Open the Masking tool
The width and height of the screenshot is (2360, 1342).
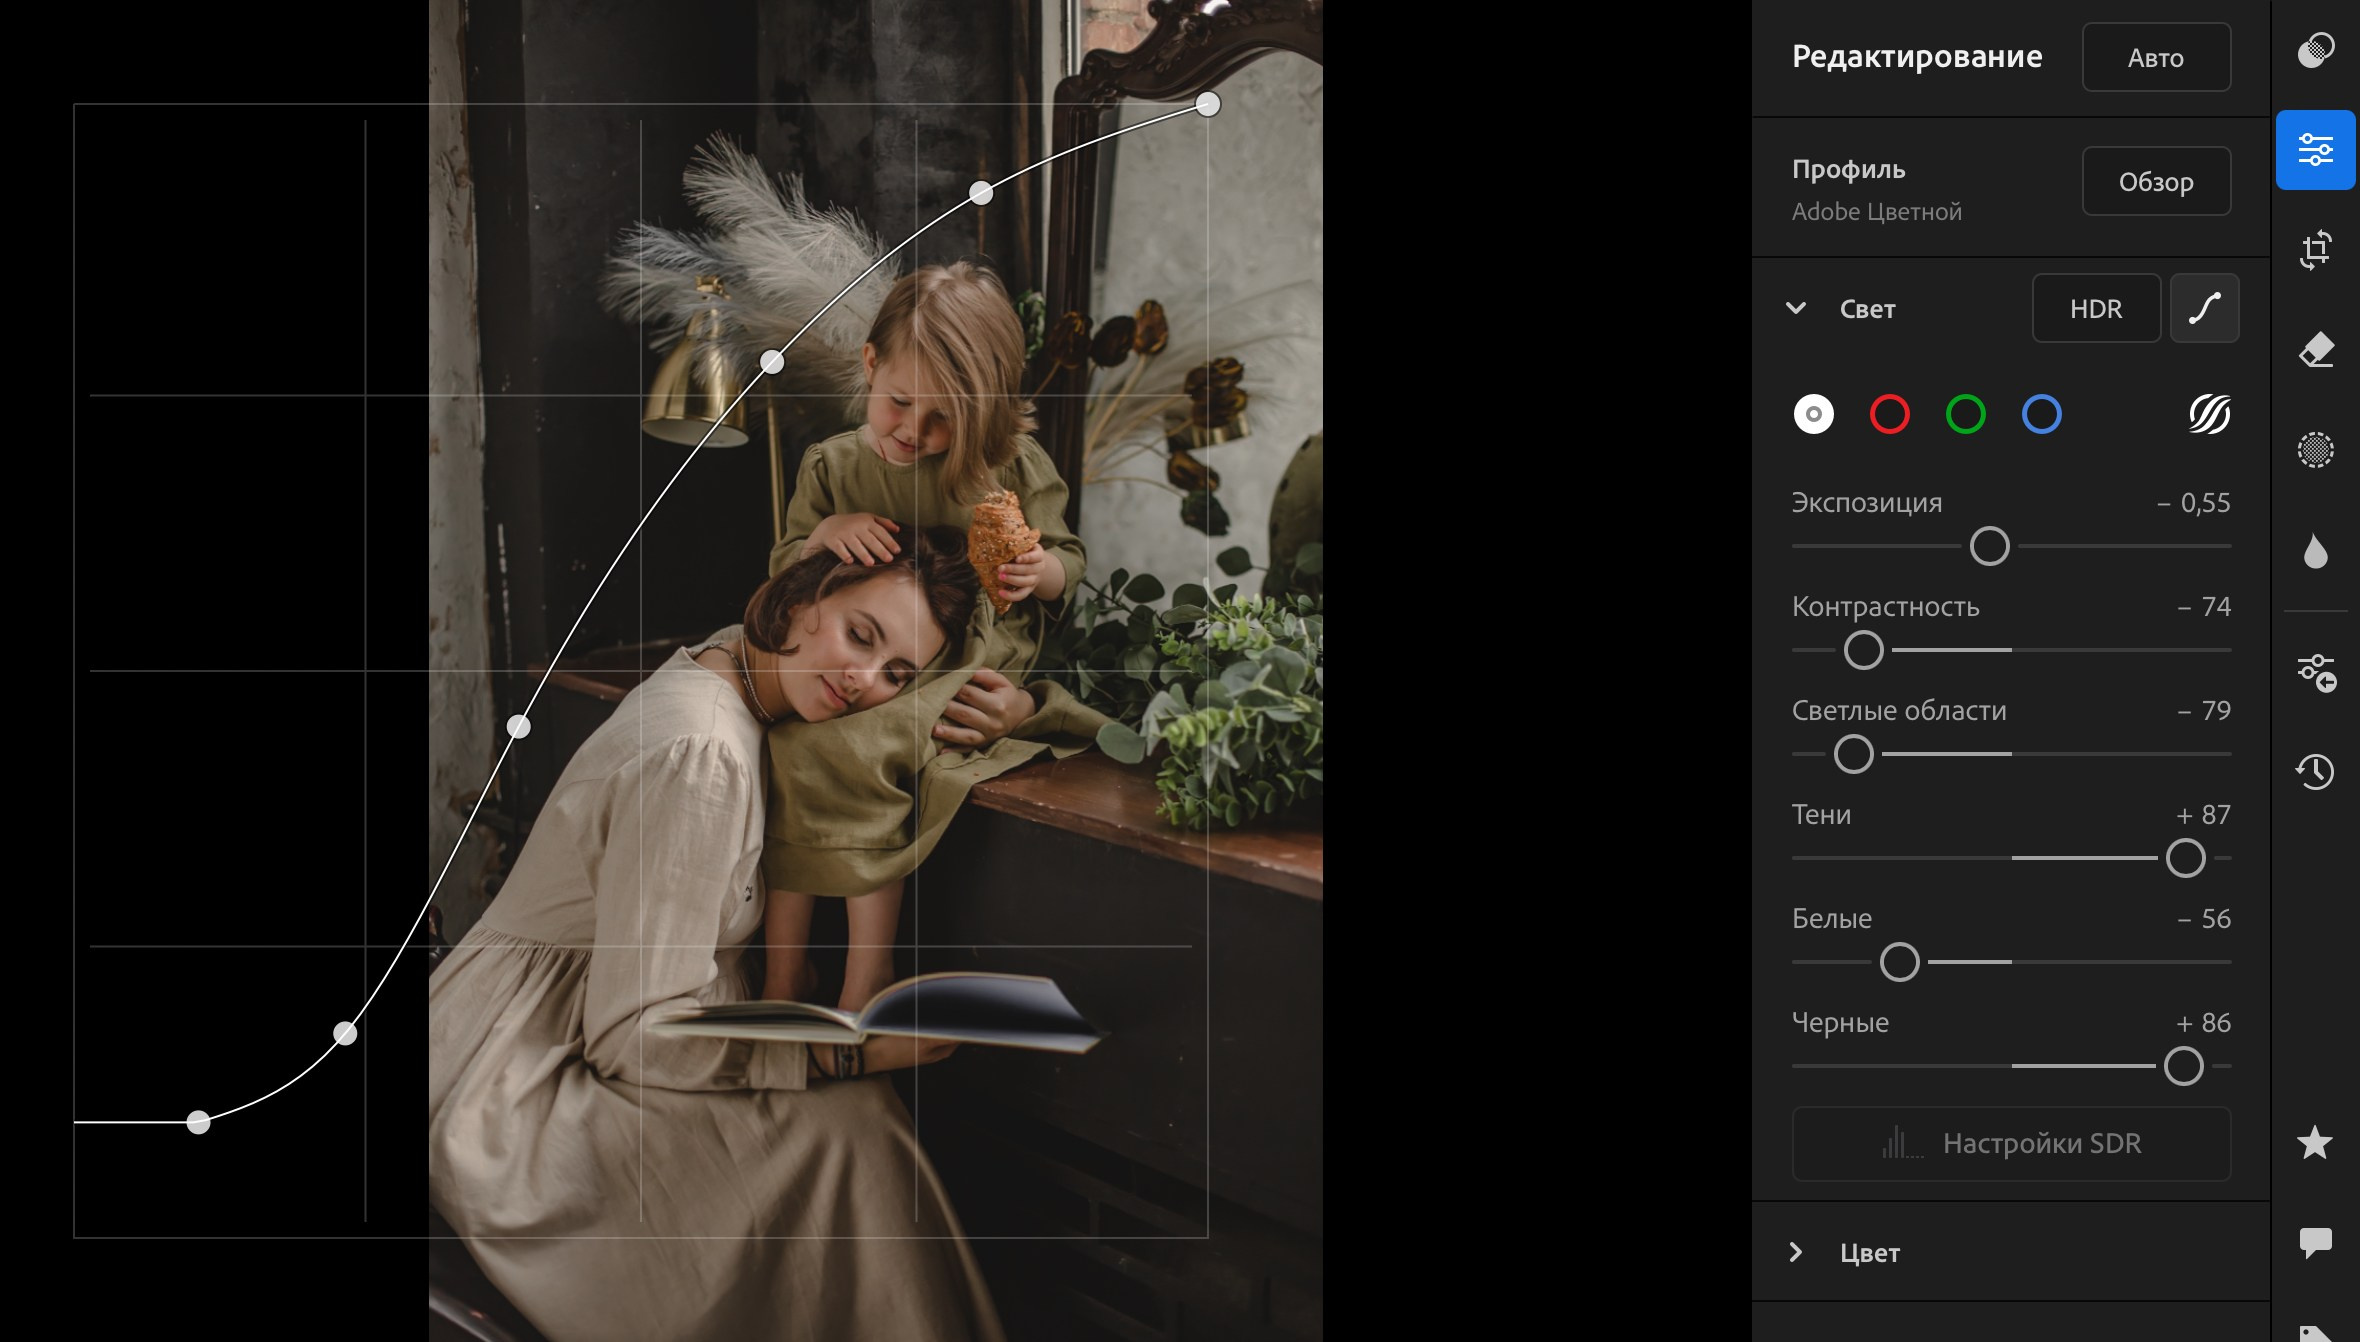pos(2315,450)
